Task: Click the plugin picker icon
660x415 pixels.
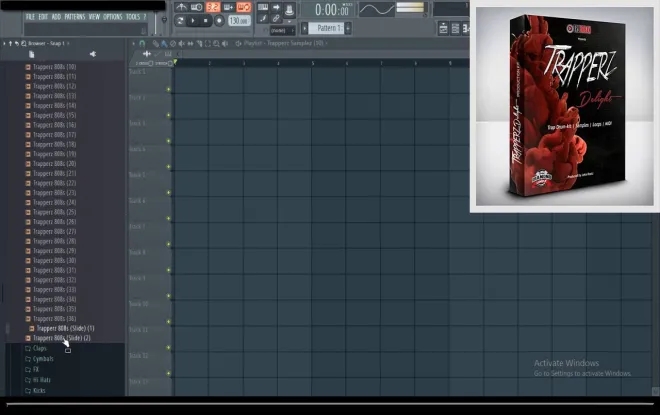Action: tap(289, 9)
